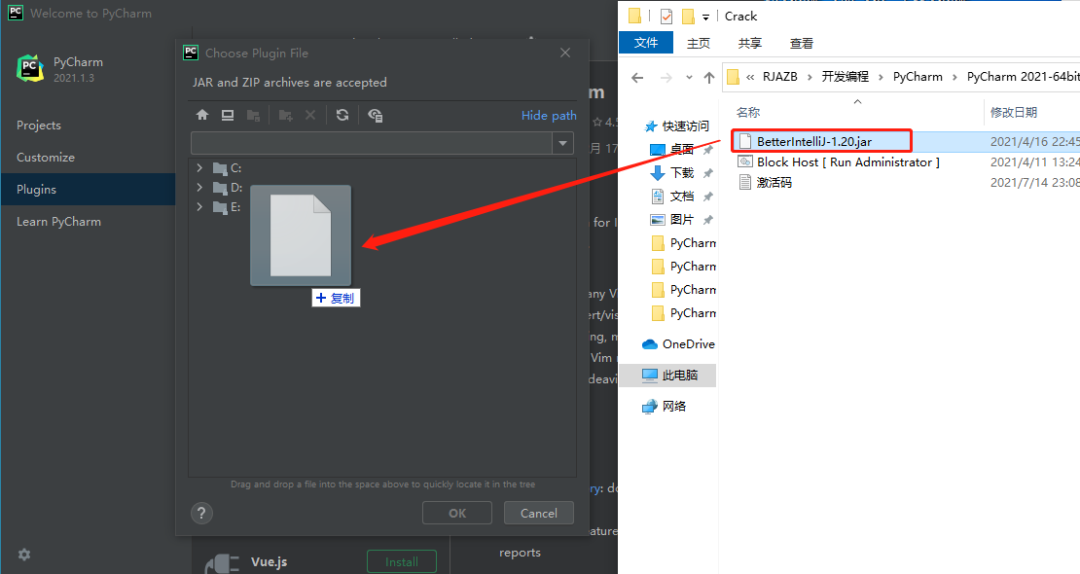Image resolution: width=1080 pixels, height=574 pixels.
Task: Open 图片 folder in quick access
Action: [x=681, y=220]
